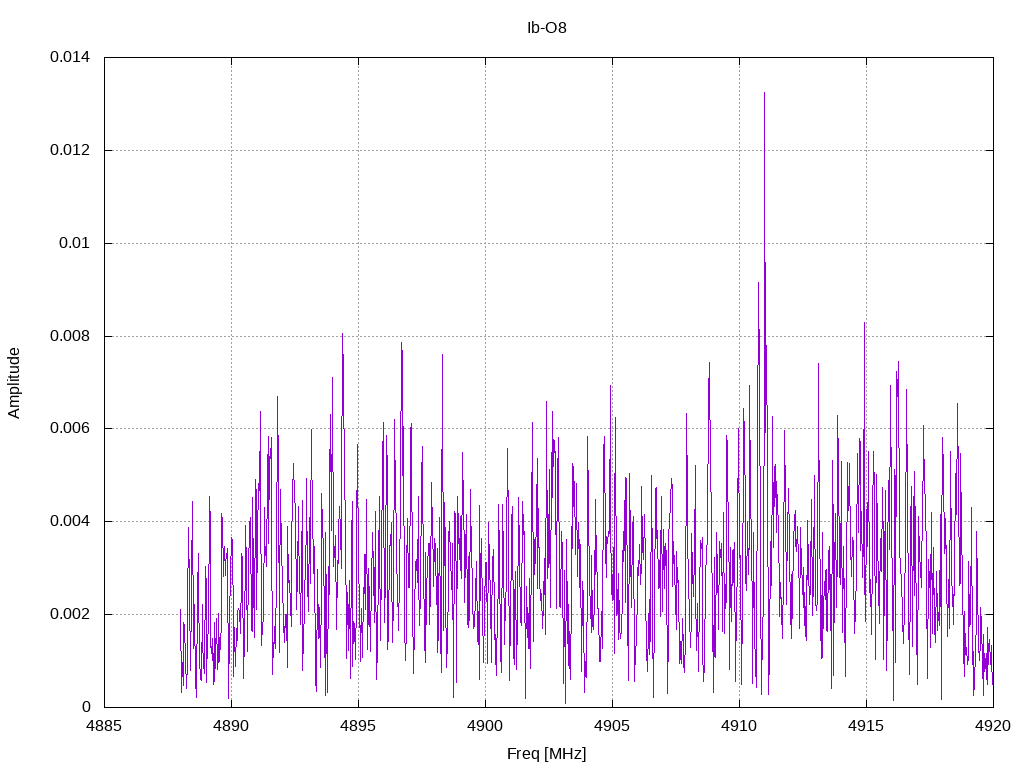Click the 0.006 y-axis tick label
This screenshot has height=768, width=1024.
pyautogui.click(x=70, y=428)
